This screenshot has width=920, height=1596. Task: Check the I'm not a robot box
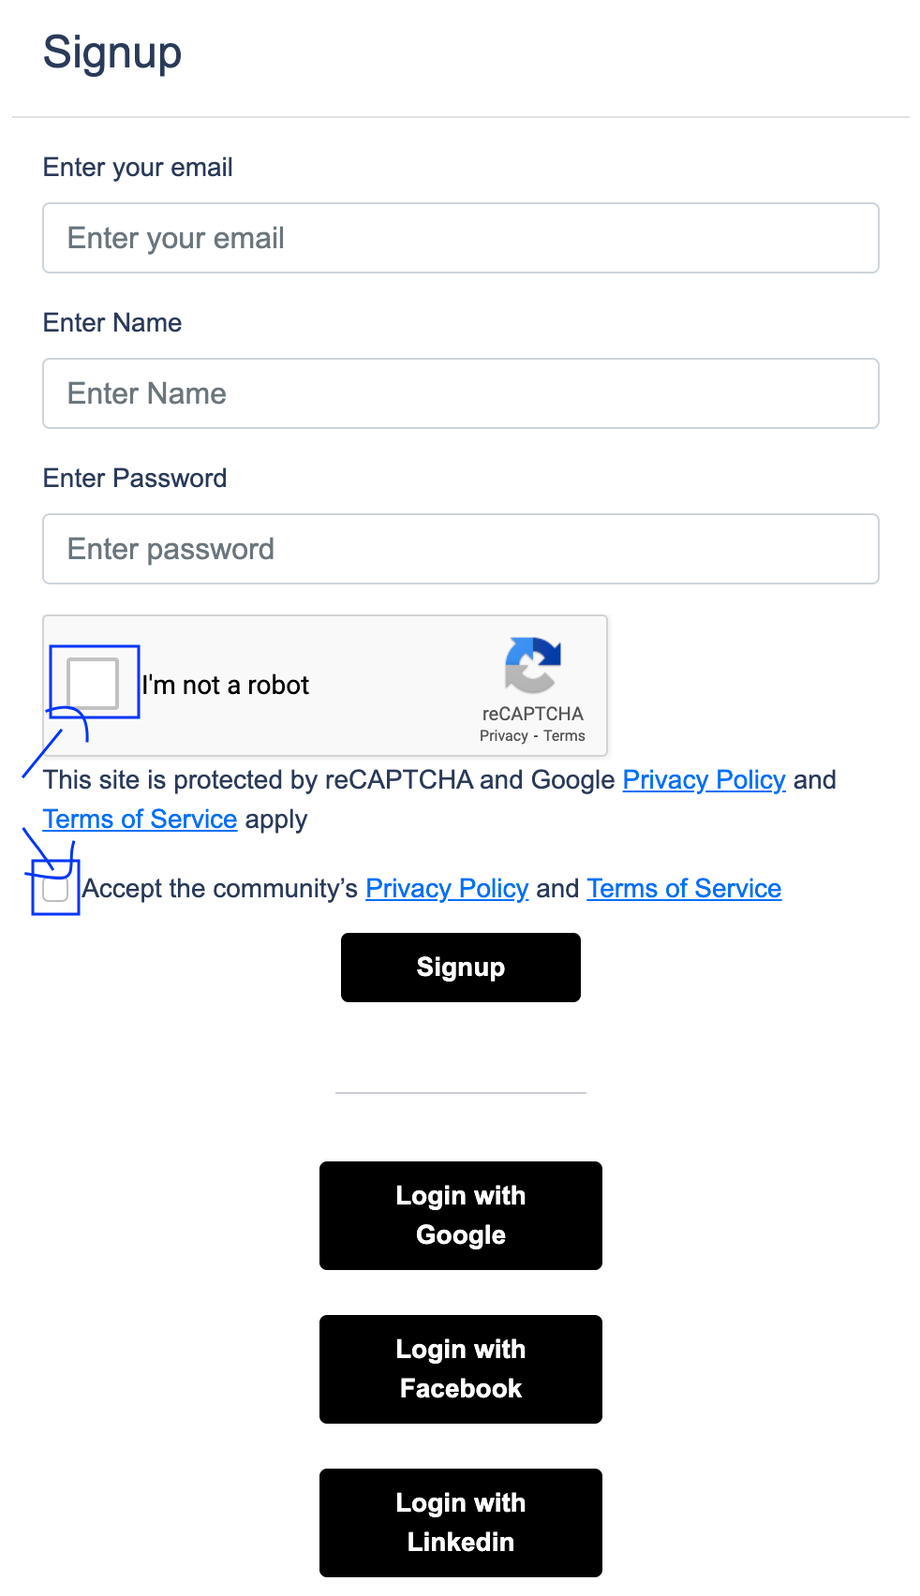[93, 683]
